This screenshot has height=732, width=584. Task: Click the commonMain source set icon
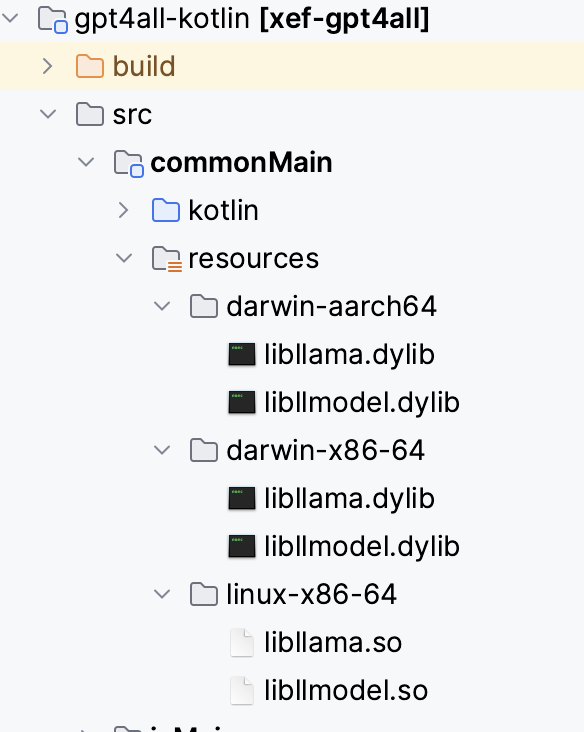pyautogui.click(x=128, y=163)
